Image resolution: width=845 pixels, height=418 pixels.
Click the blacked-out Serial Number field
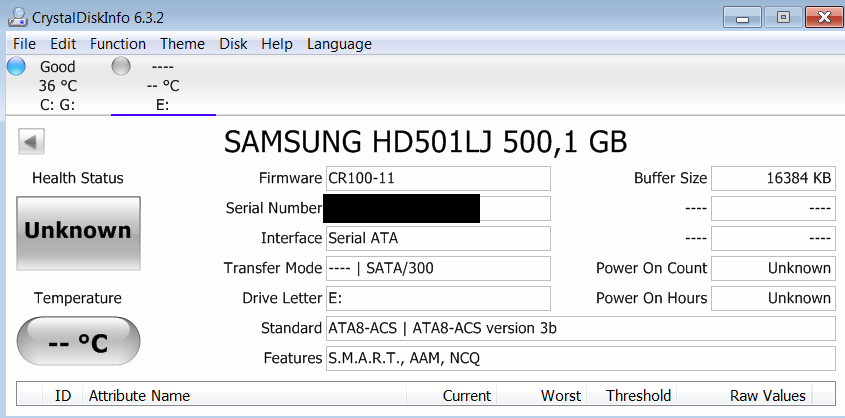tap(438, 208)
